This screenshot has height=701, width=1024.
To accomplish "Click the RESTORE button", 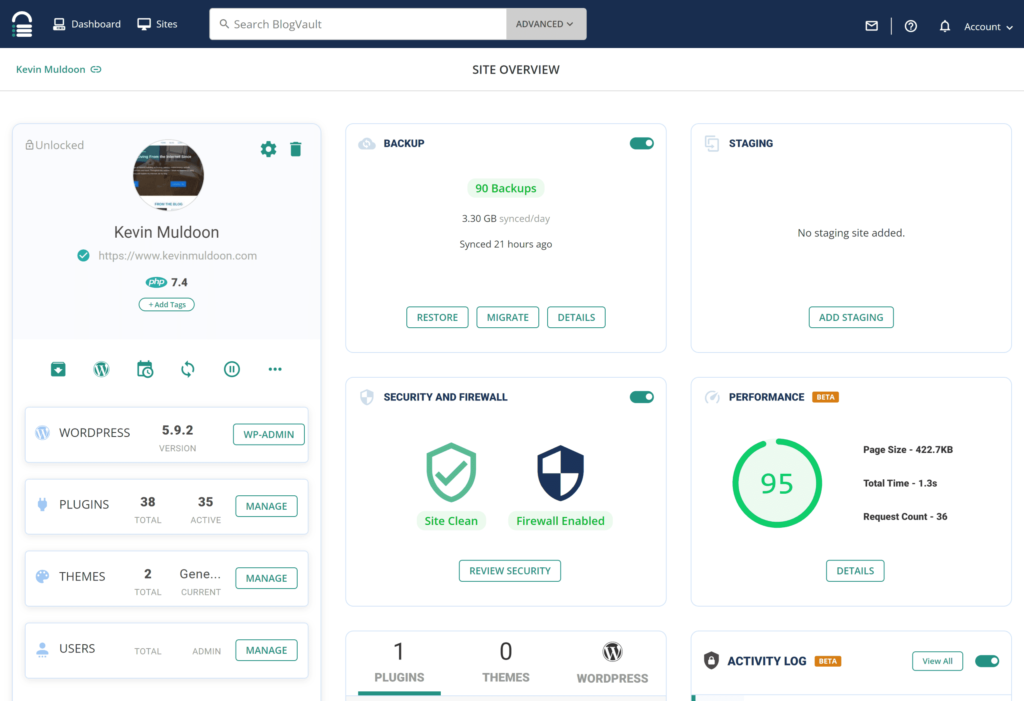I will [x=438, y=318].
